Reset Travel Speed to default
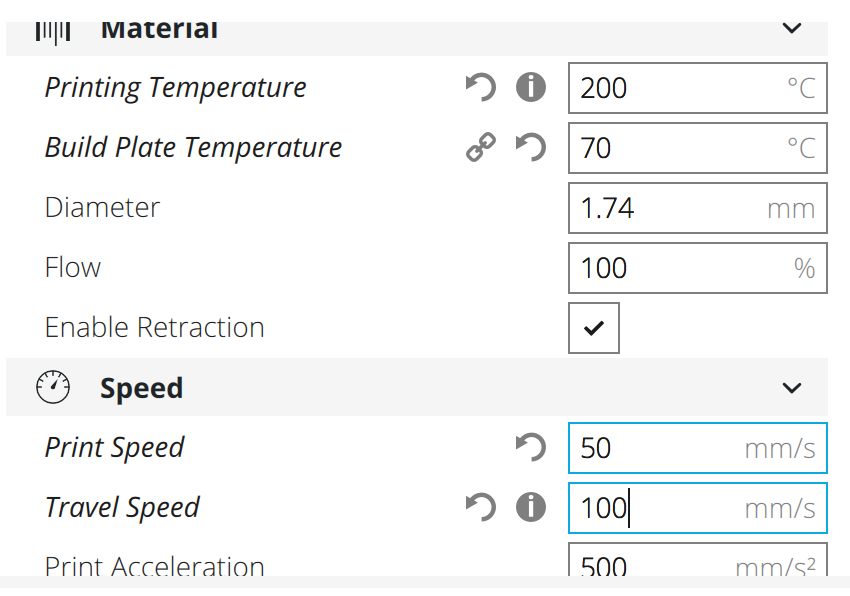Screen dimensions: 850x596 481,507
